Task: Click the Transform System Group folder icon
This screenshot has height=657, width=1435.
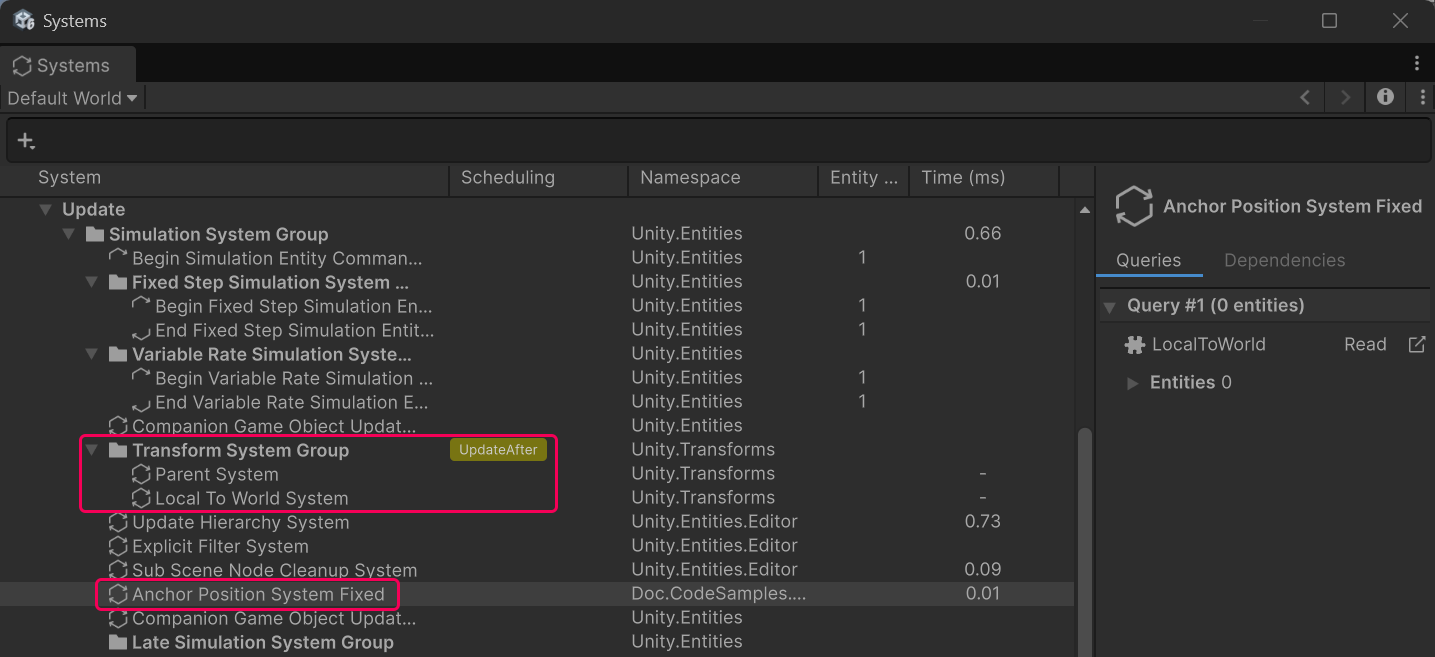Action: click(x=118, y=450)
